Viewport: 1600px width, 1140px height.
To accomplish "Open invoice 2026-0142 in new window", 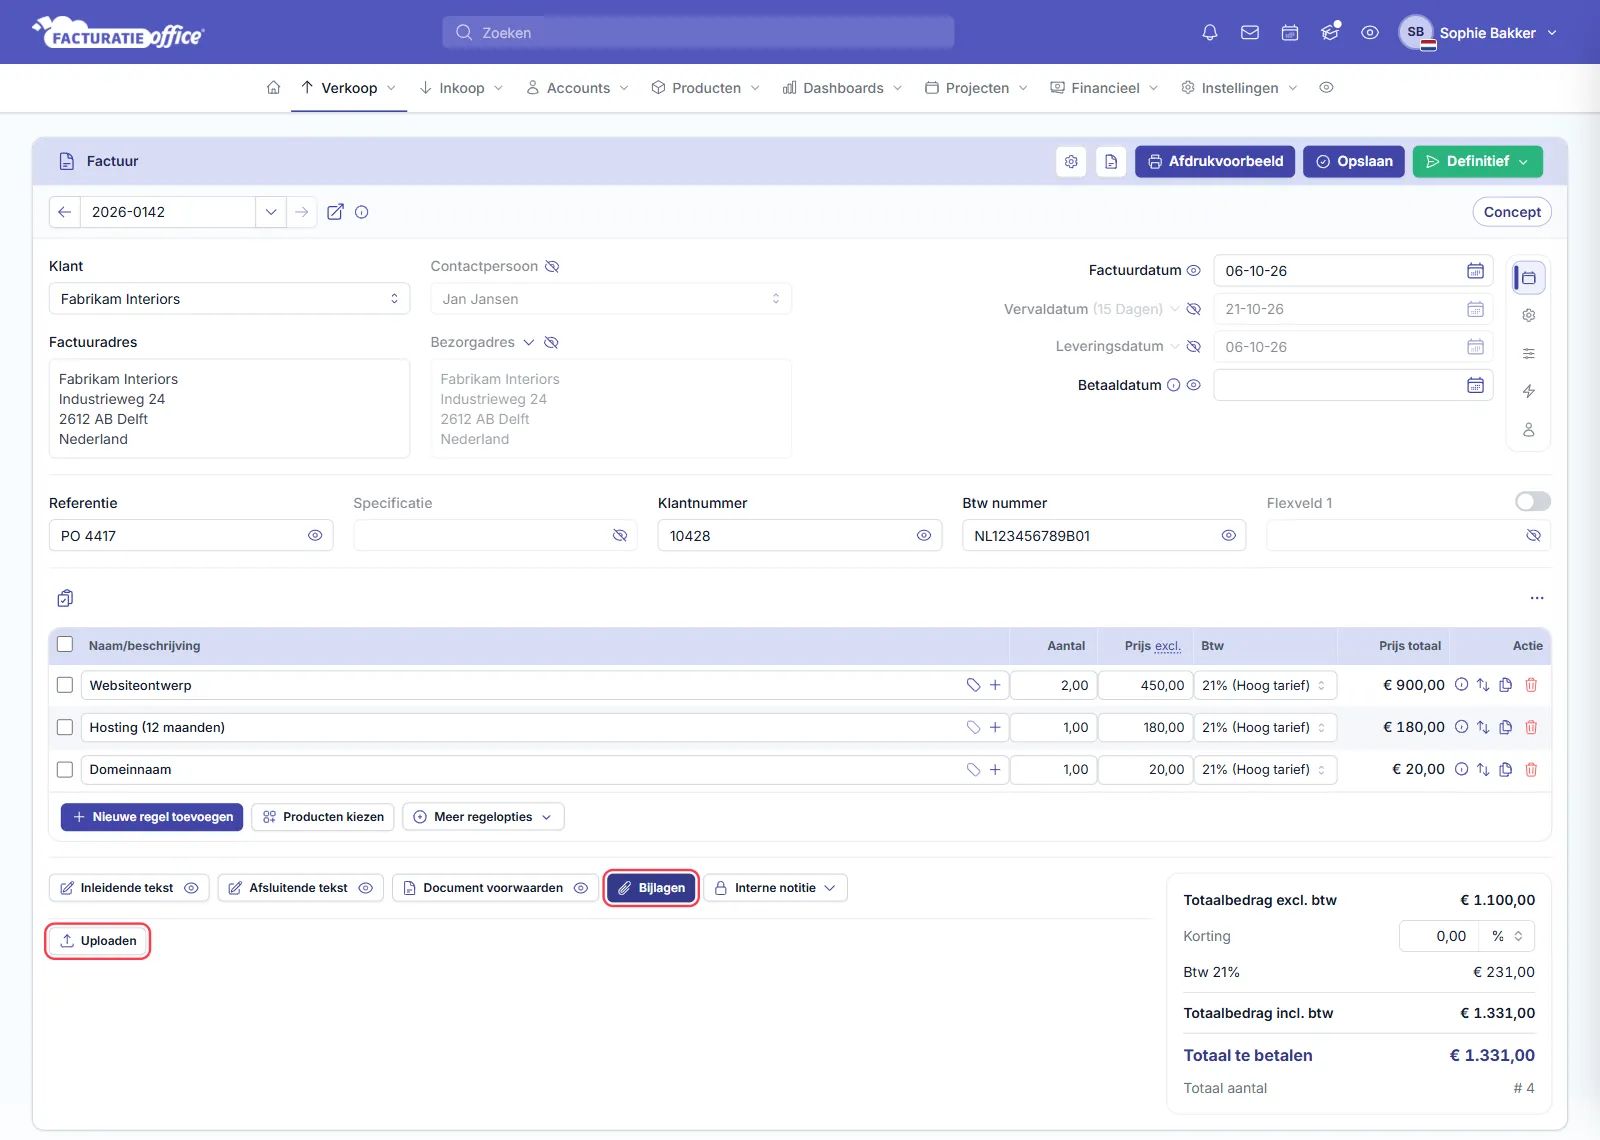I will 336,212.
